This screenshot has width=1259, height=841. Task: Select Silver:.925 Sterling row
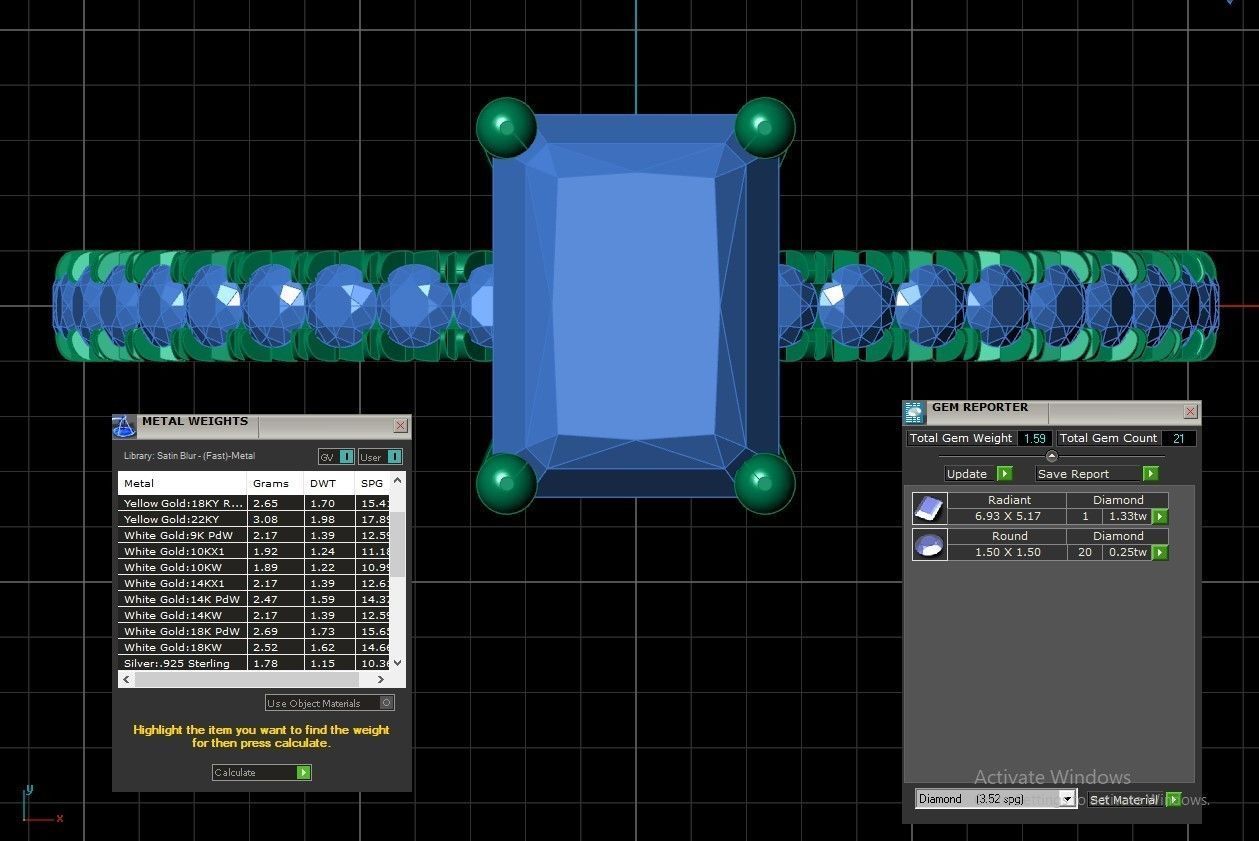[x=254, y=663]
